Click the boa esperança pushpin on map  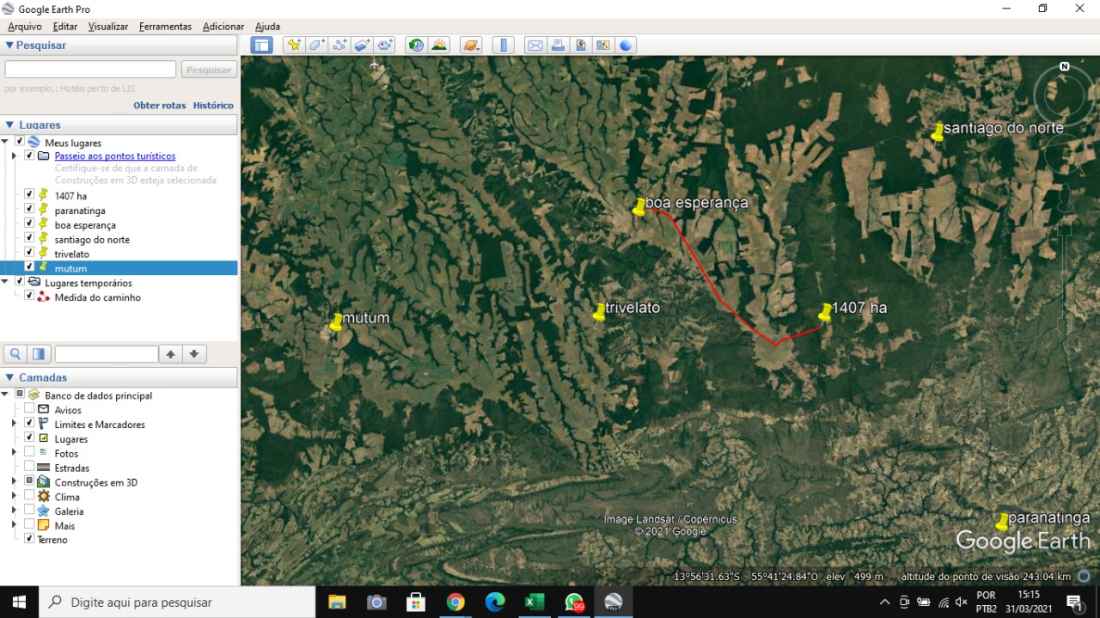tap(639, 207)
